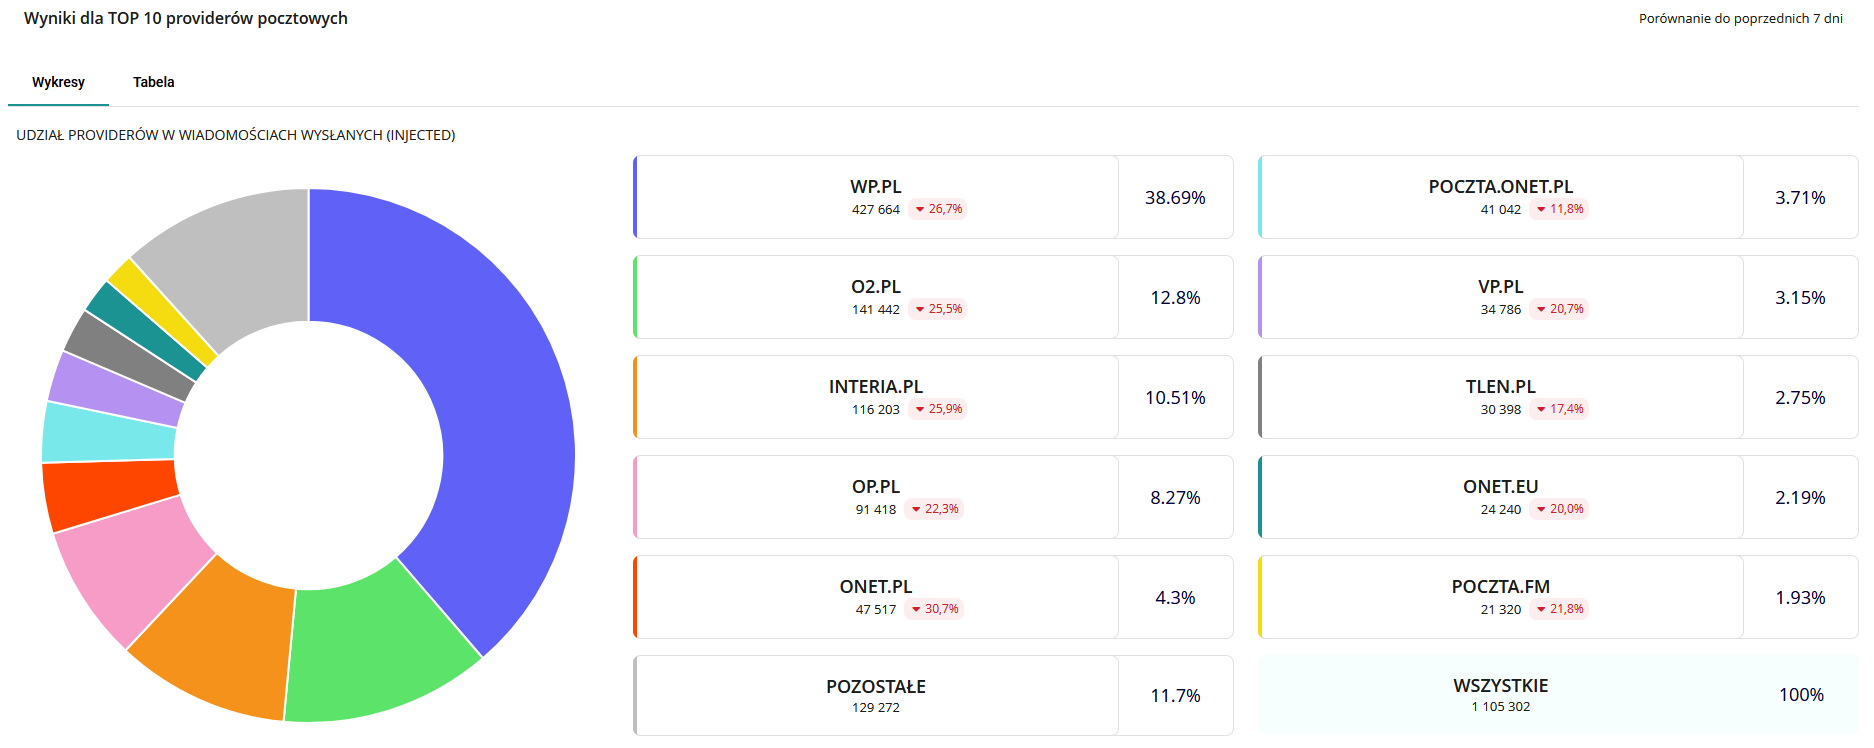
Task: Switch to the Tabela tab
Action: [153, 82]
